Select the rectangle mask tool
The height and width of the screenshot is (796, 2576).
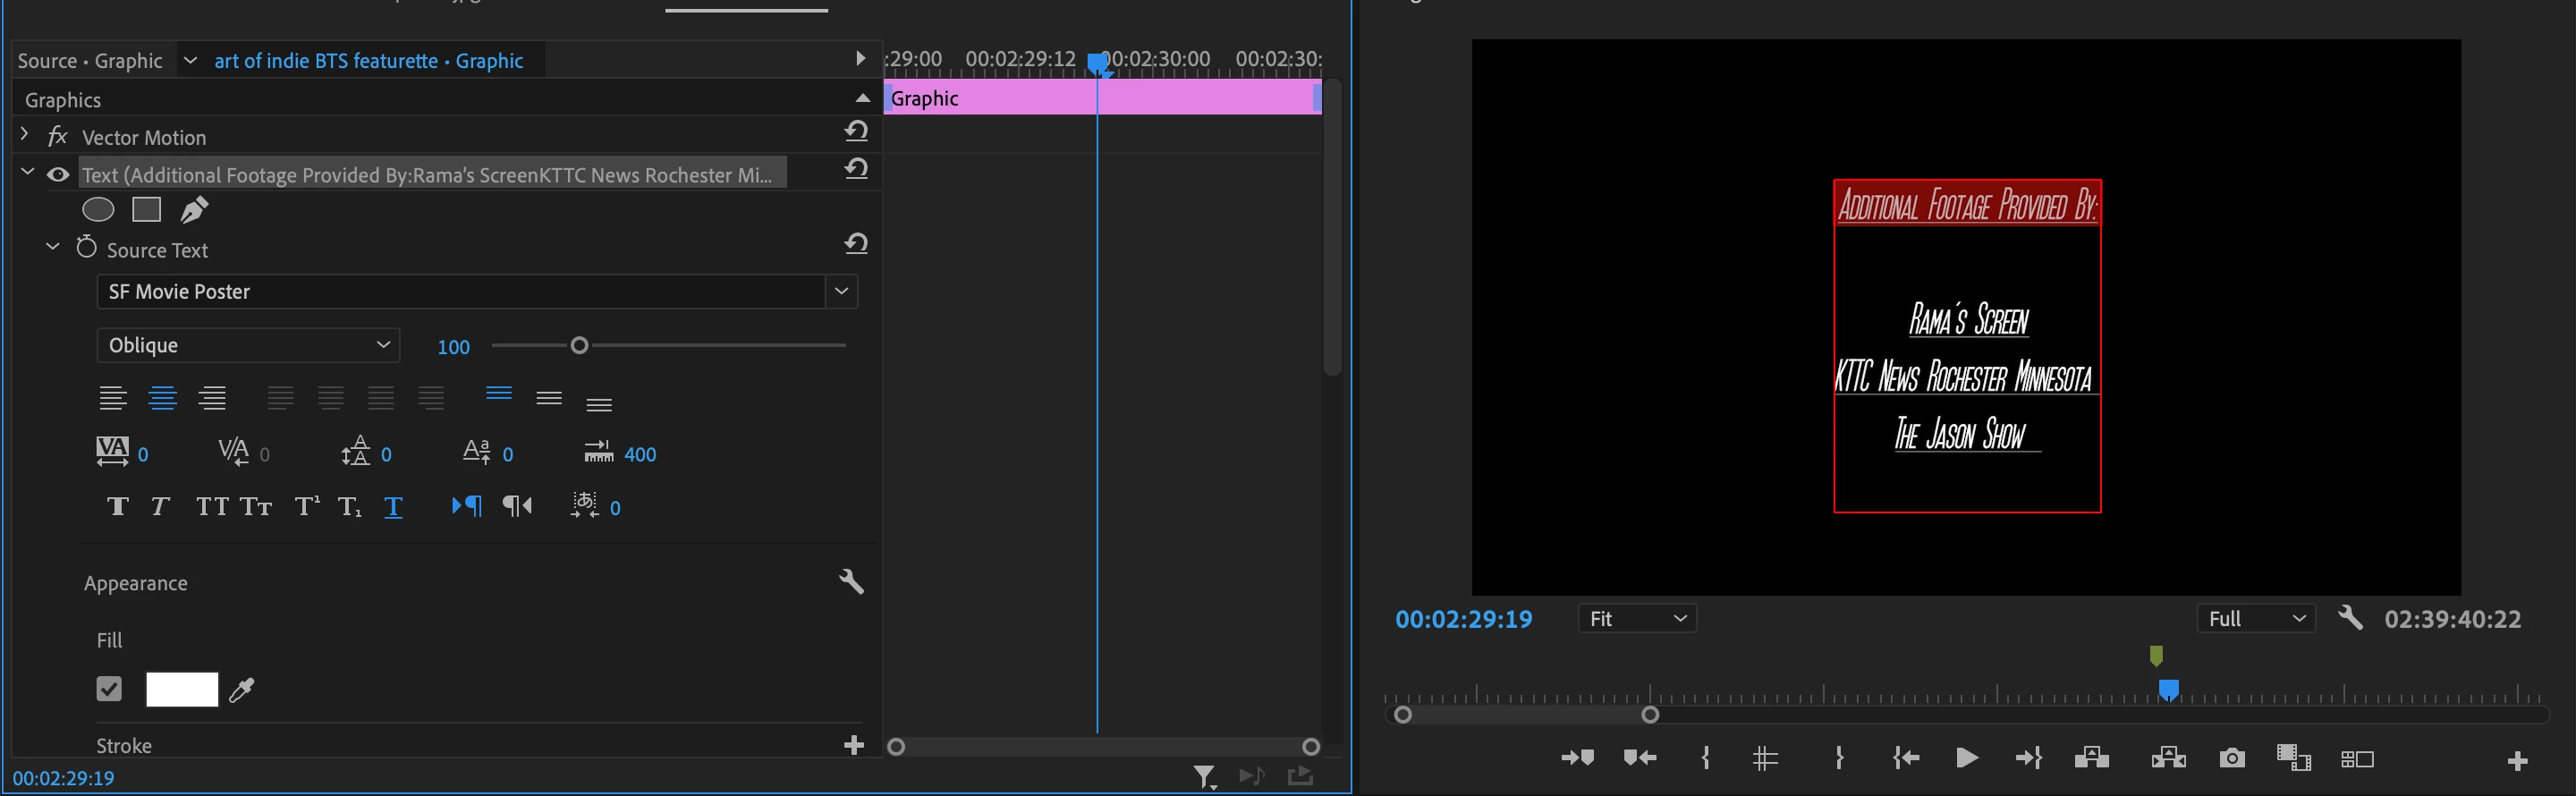(147, 209)
